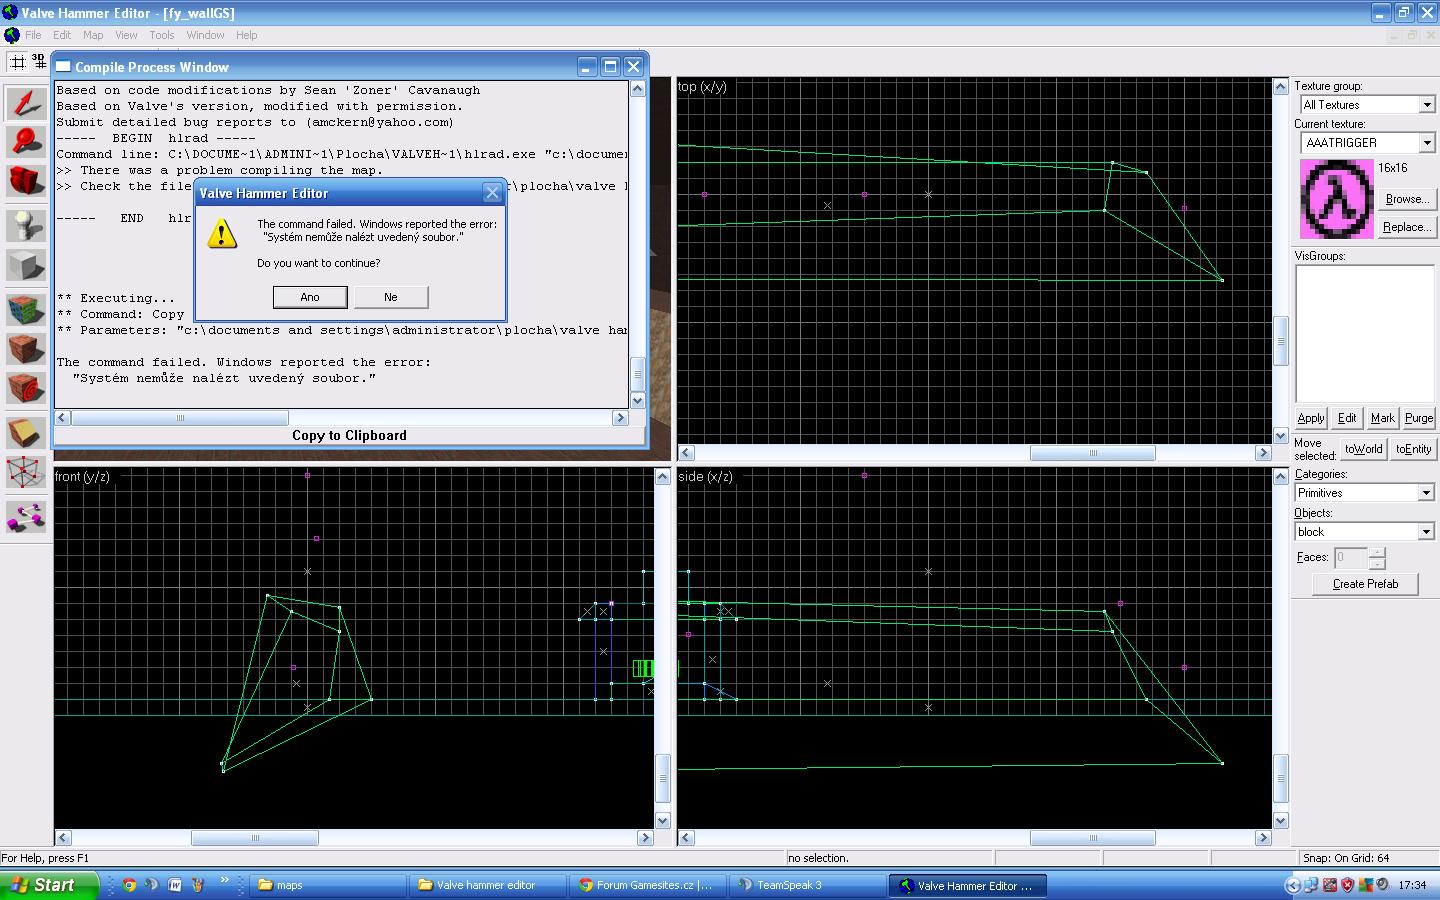Viewport: 1440px width, 900px height.
Task: Click side view vertical scrollbar thumb
Action: pos(1280,778)
